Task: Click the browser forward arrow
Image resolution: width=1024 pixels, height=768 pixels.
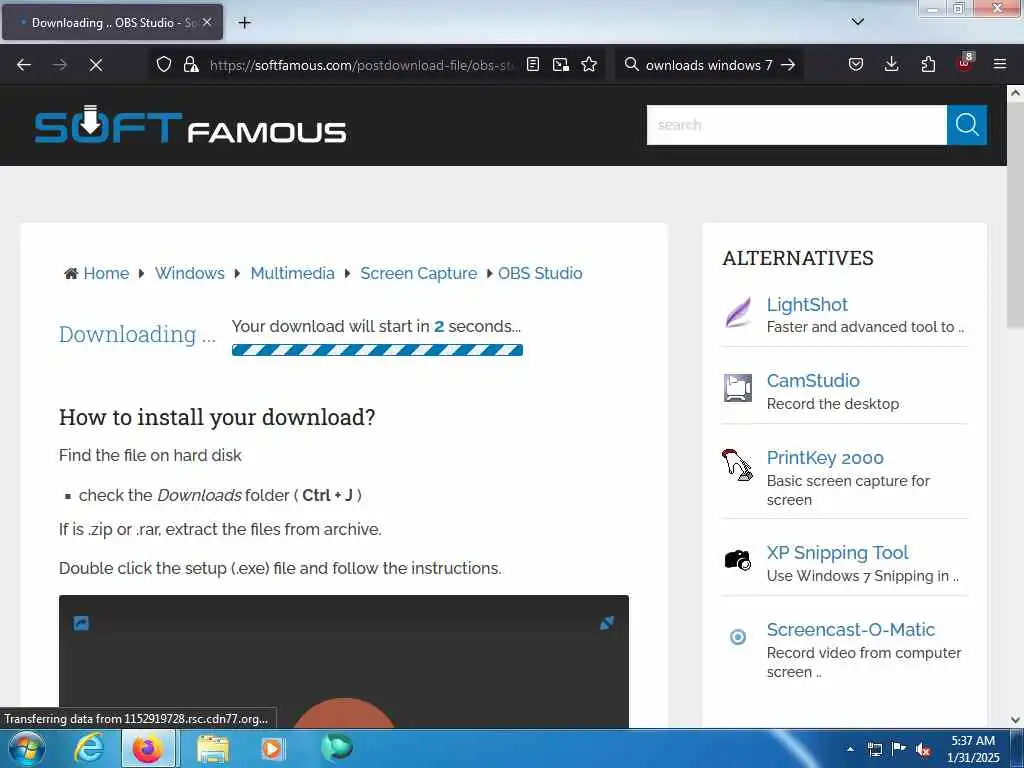Action: 60,65
